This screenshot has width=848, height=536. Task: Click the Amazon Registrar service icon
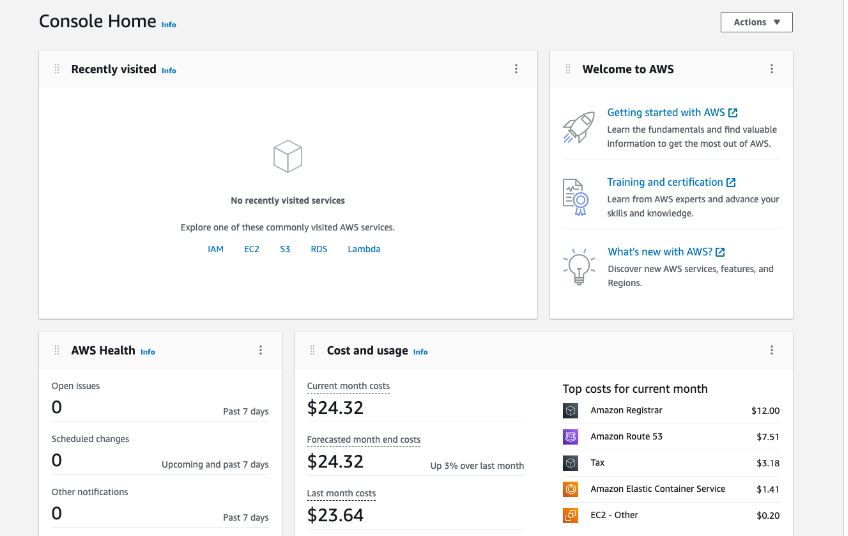pyautogui.click(x=570, y=411)
